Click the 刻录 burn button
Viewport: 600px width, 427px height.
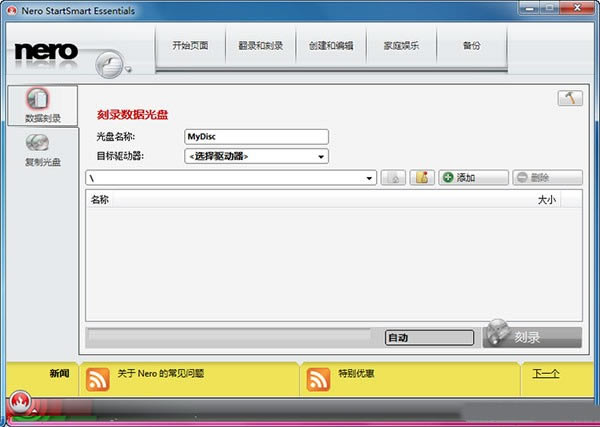coord(532,337)
